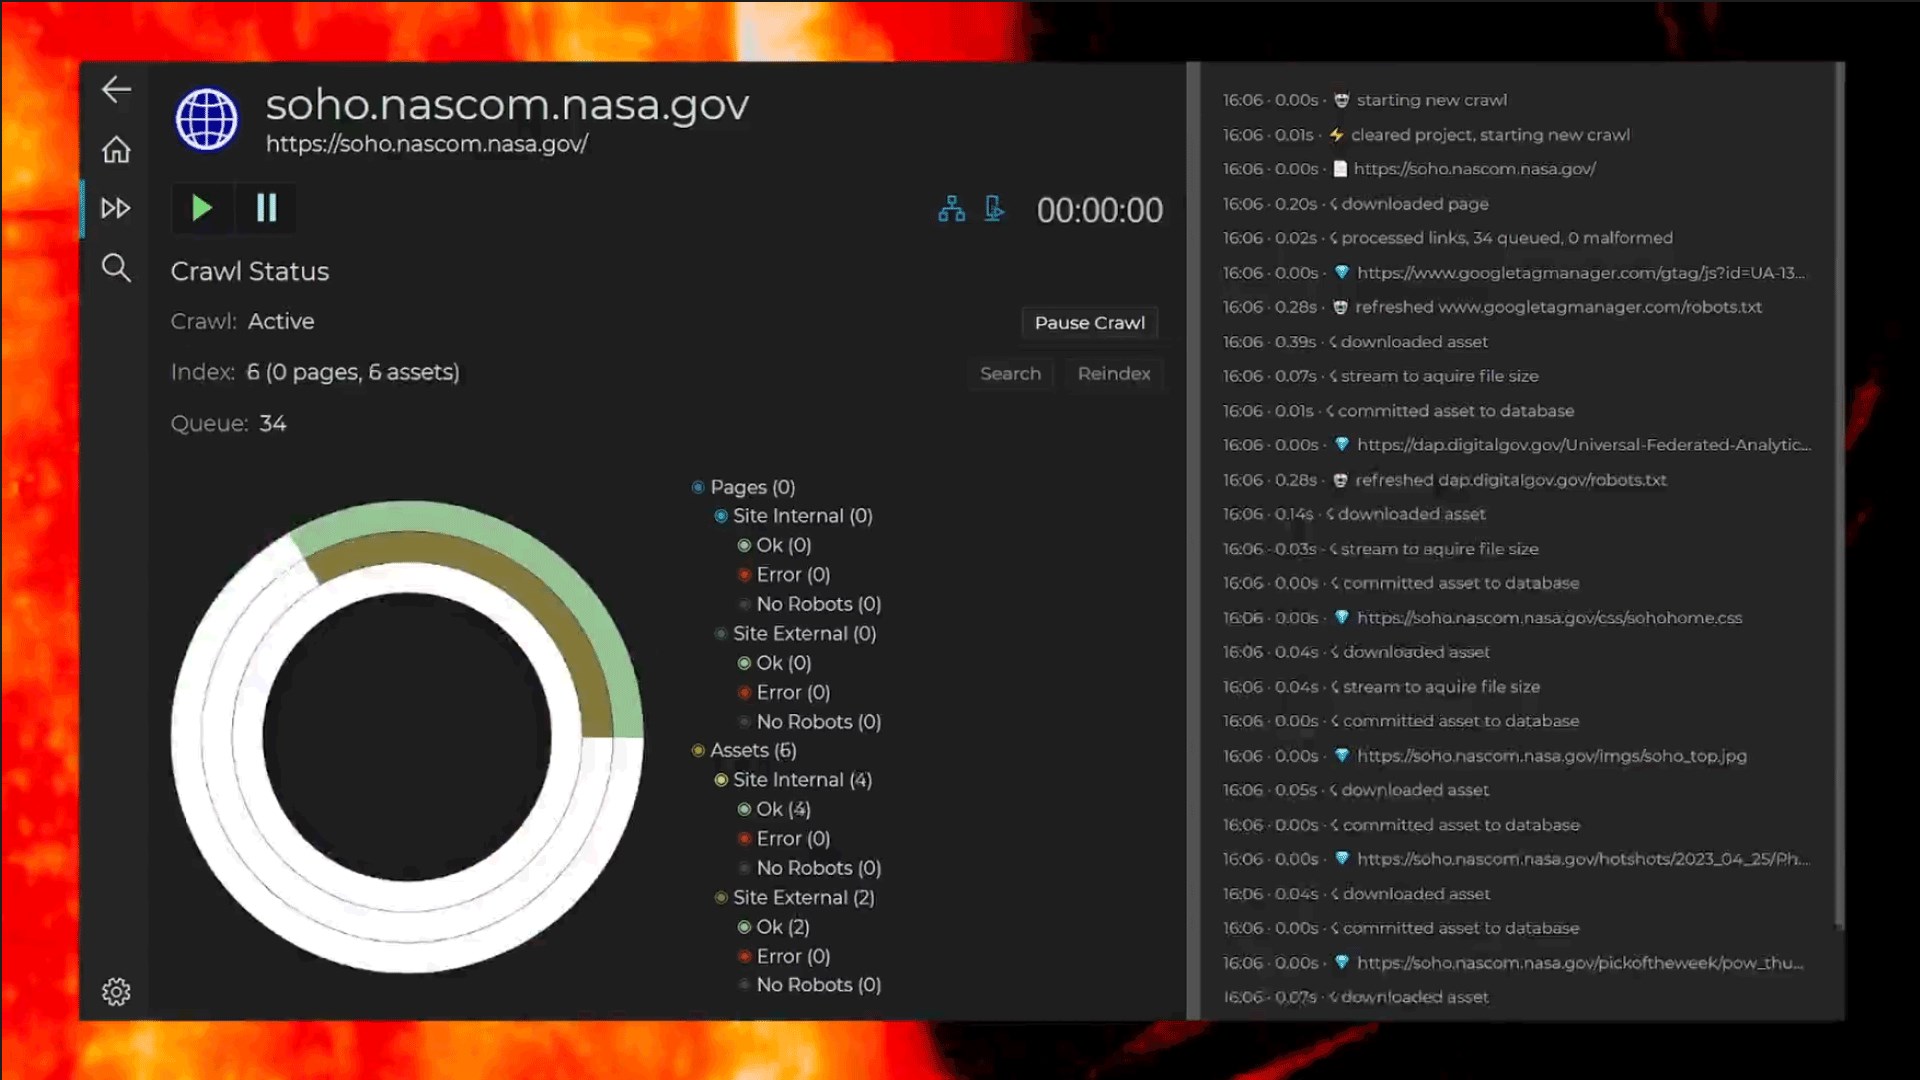The image size is (1920, 1080).
Task: Toggle the Assets (6) legend item
Action: point(752,750)
